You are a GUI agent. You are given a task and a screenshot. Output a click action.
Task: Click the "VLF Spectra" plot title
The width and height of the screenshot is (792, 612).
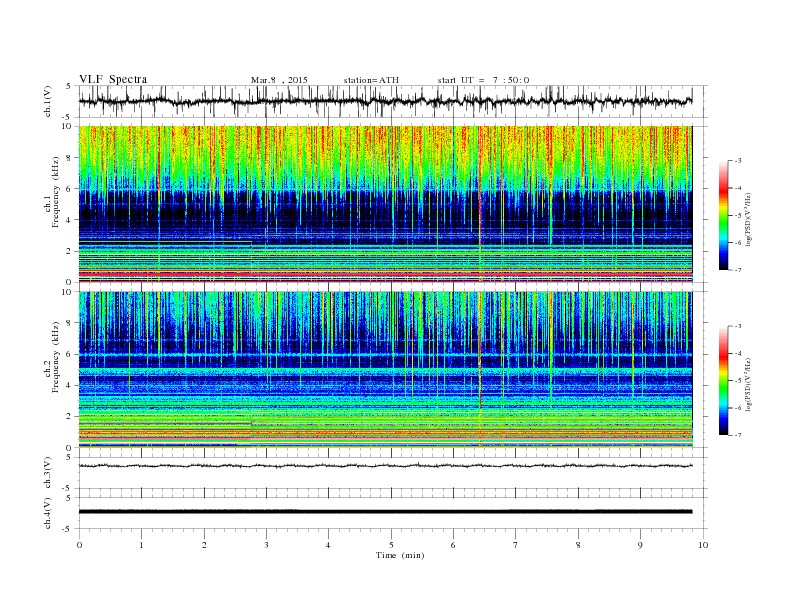tap(113, 79)
